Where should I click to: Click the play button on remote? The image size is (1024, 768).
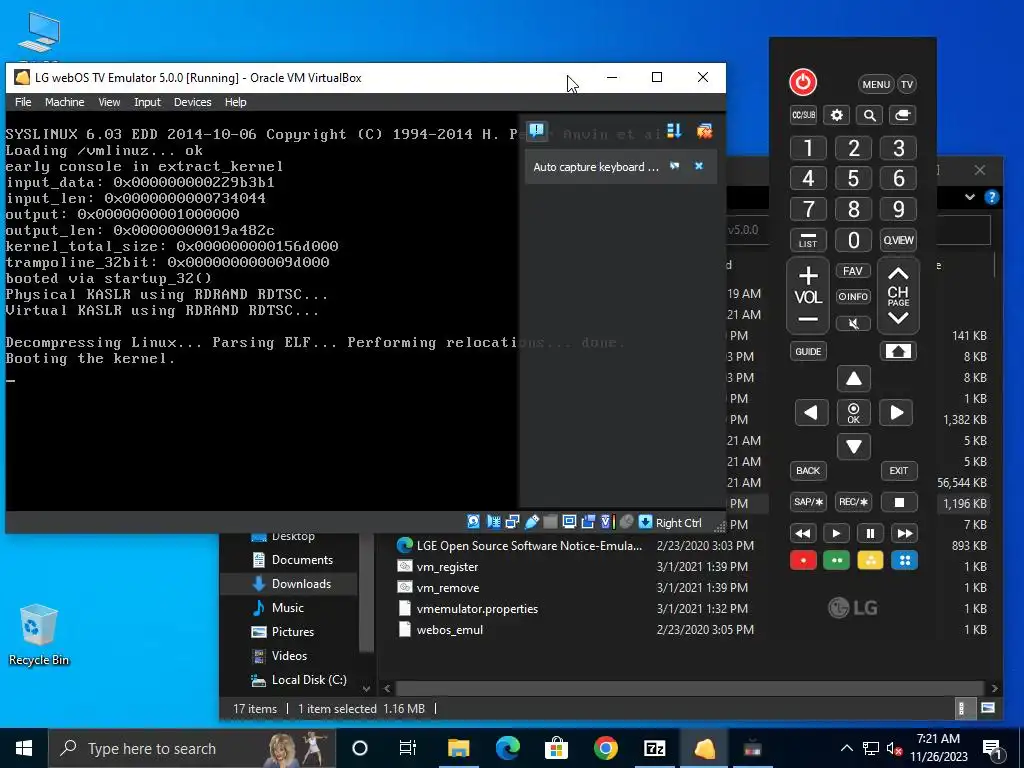[x=836, y=534]
